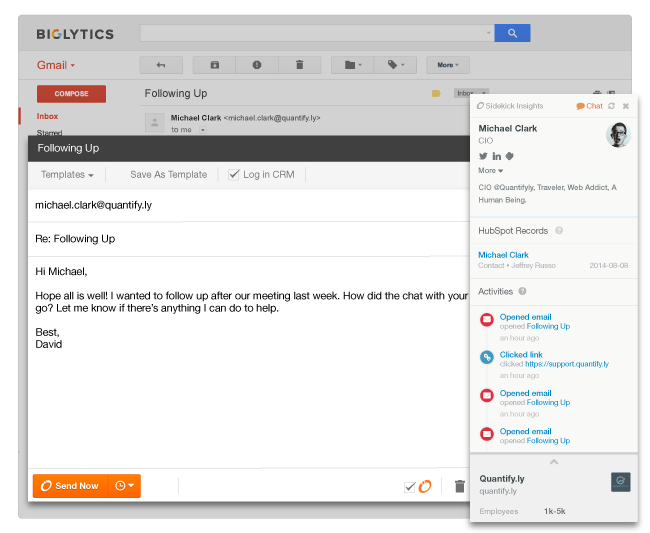The image size is (650, 533).
Task: Open Michael Clark's LinkedIn profile icon
Action: tap(496, 156)
